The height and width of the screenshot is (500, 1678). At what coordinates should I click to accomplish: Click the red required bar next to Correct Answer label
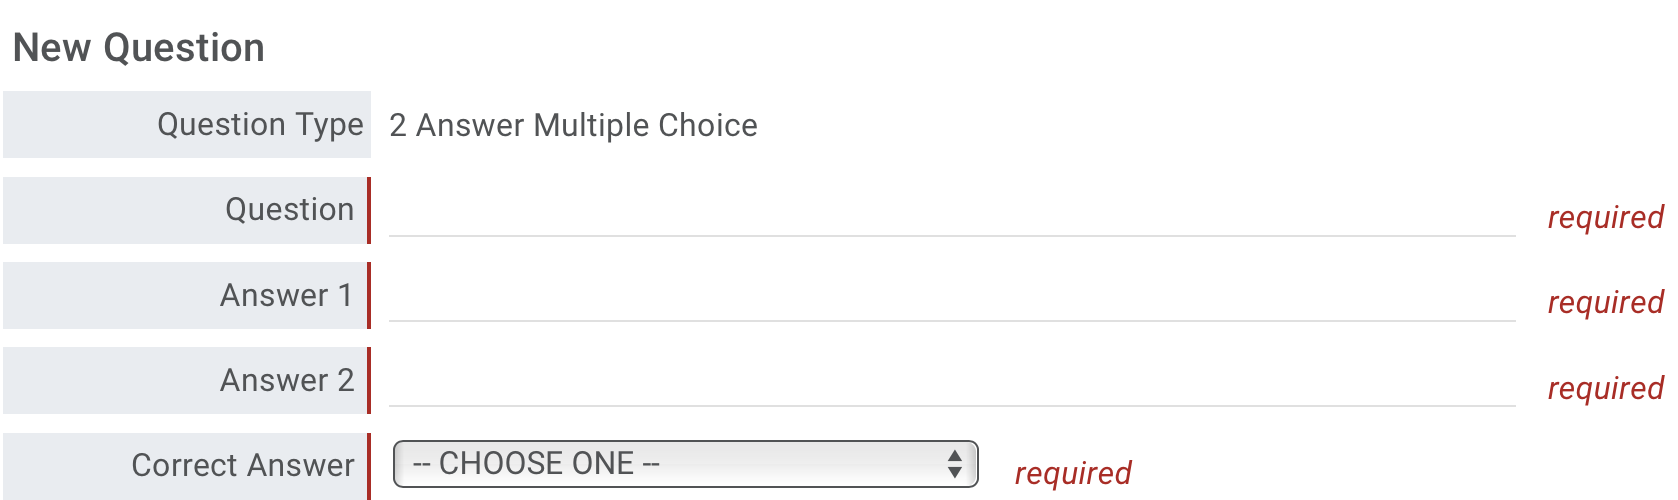(x=369, y=466)
